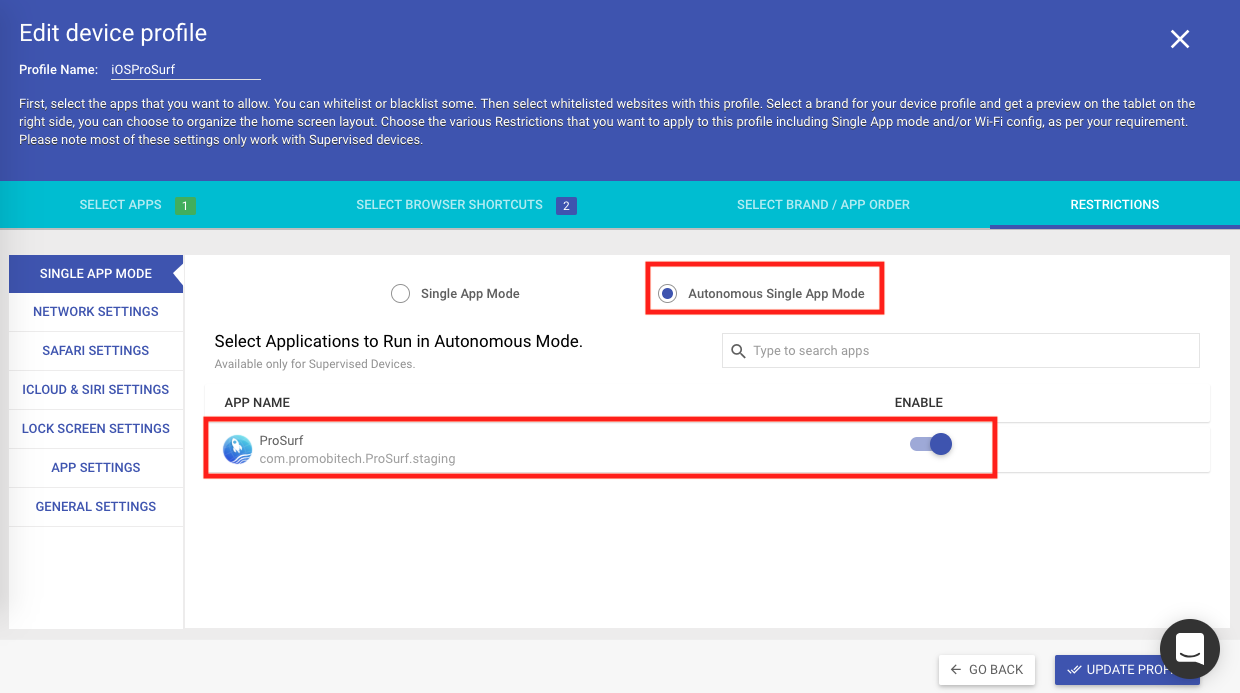
Task: Click the Enable column header
Action: click(x=919, y=403)
